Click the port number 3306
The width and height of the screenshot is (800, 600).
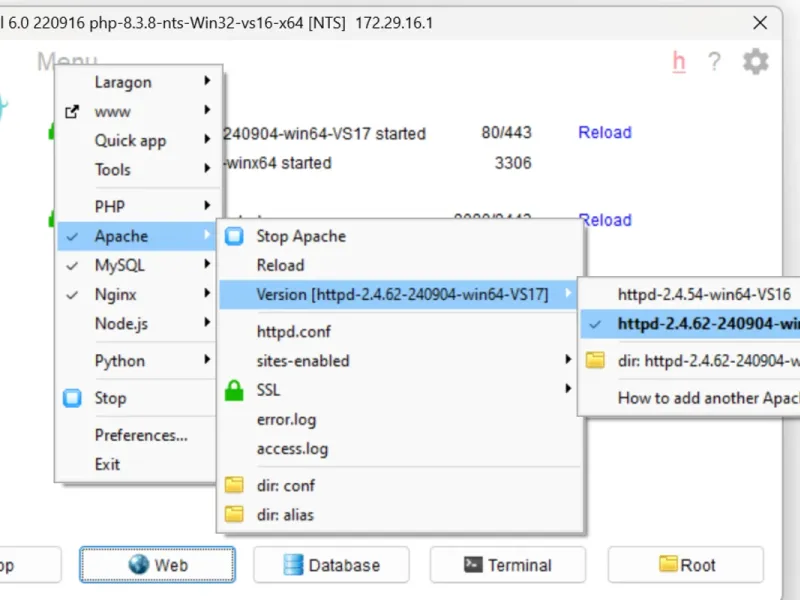point(513,163)
